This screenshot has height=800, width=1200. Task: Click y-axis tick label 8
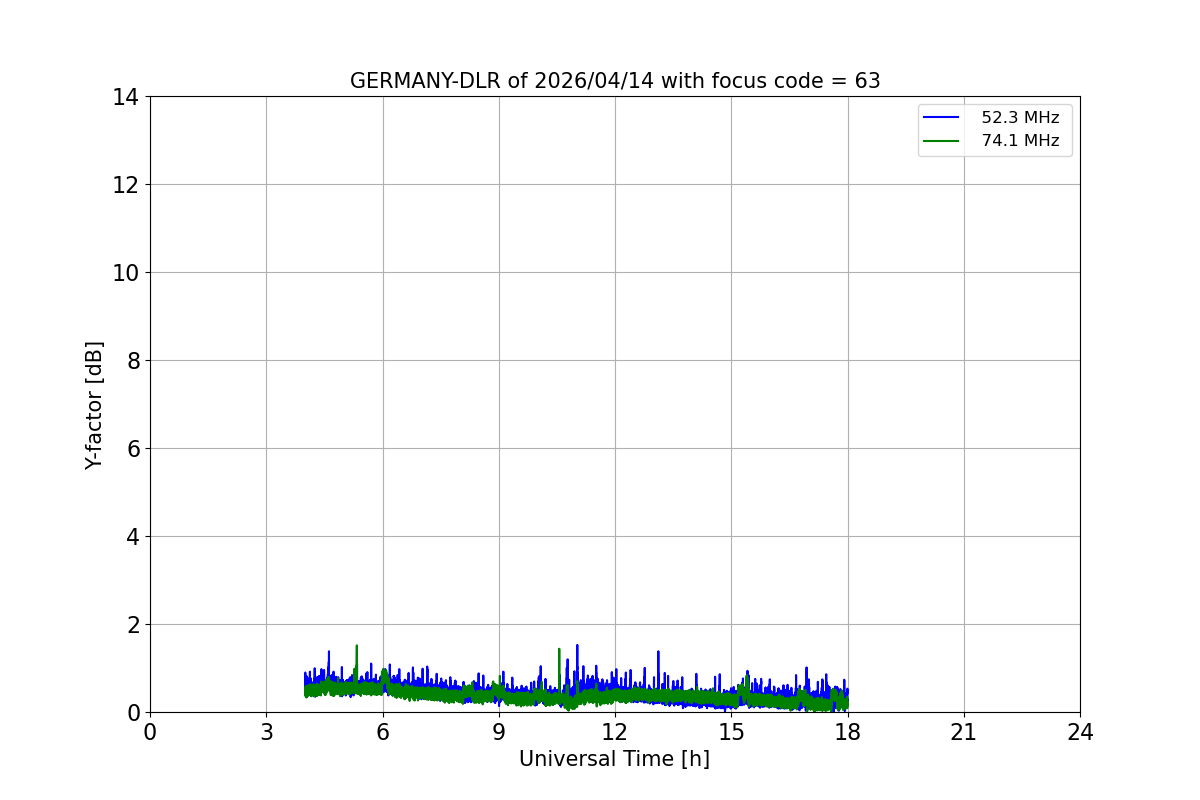click(x=131, y=361)
